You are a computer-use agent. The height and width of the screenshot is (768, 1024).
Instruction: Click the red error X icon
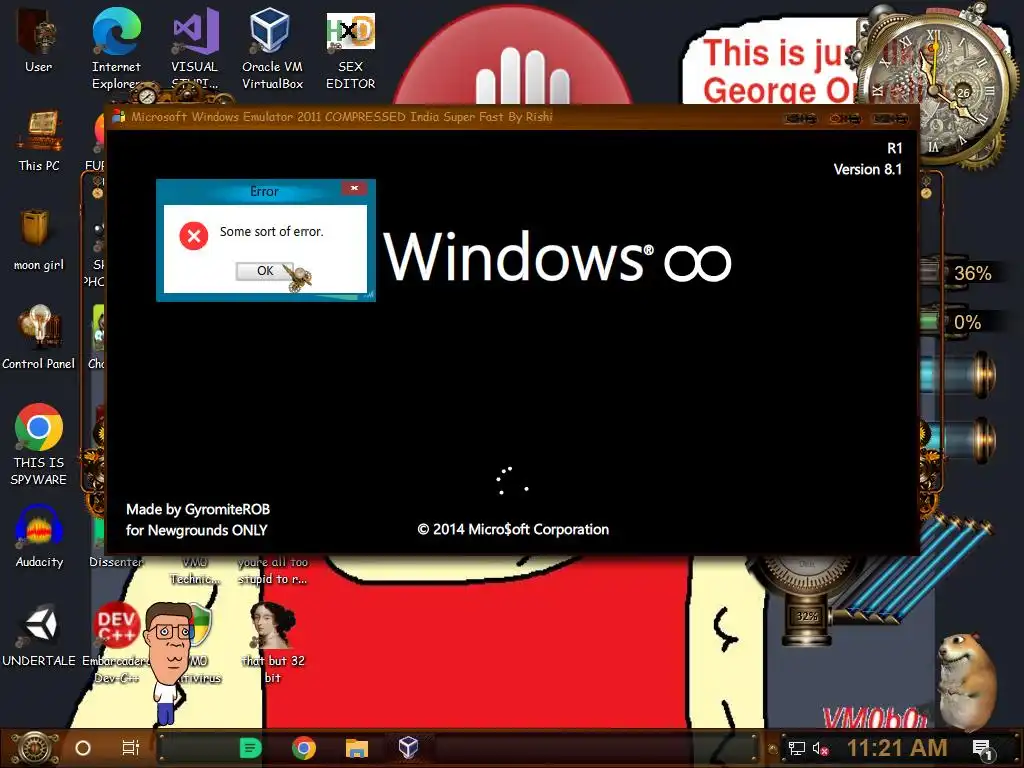pos(194,236)
